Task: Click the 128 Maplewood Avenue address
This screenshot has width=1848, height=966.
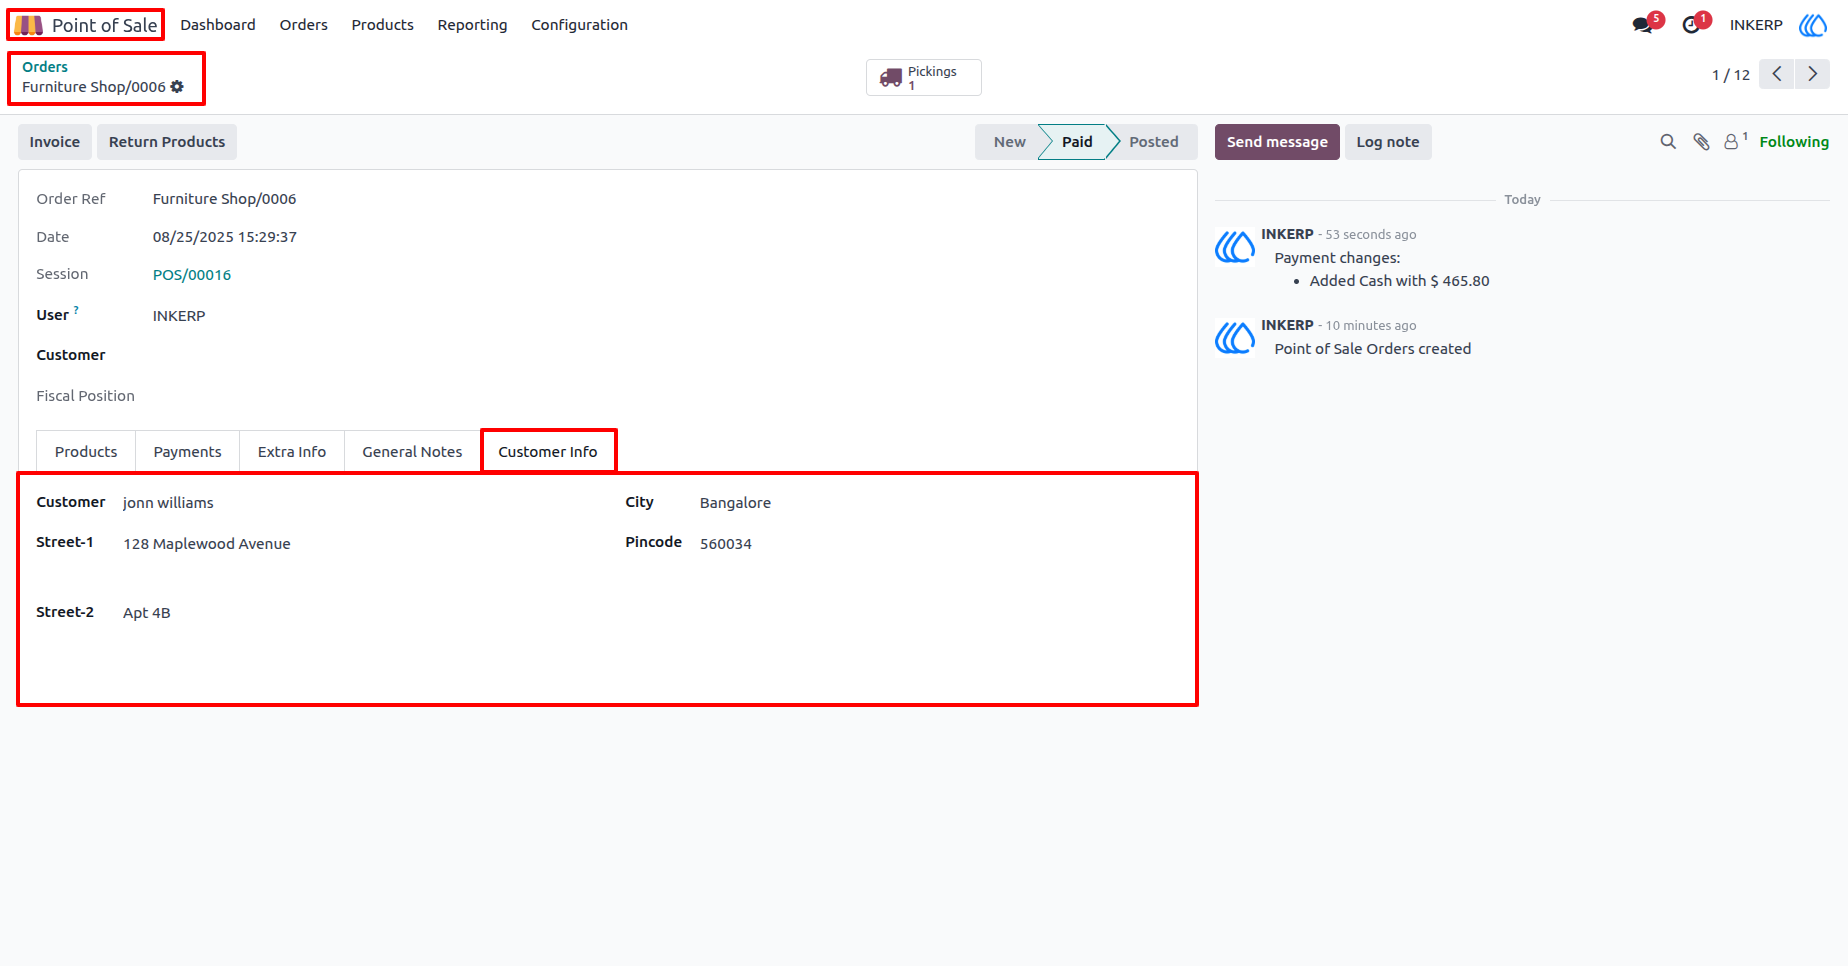Action: coord(207,544)
